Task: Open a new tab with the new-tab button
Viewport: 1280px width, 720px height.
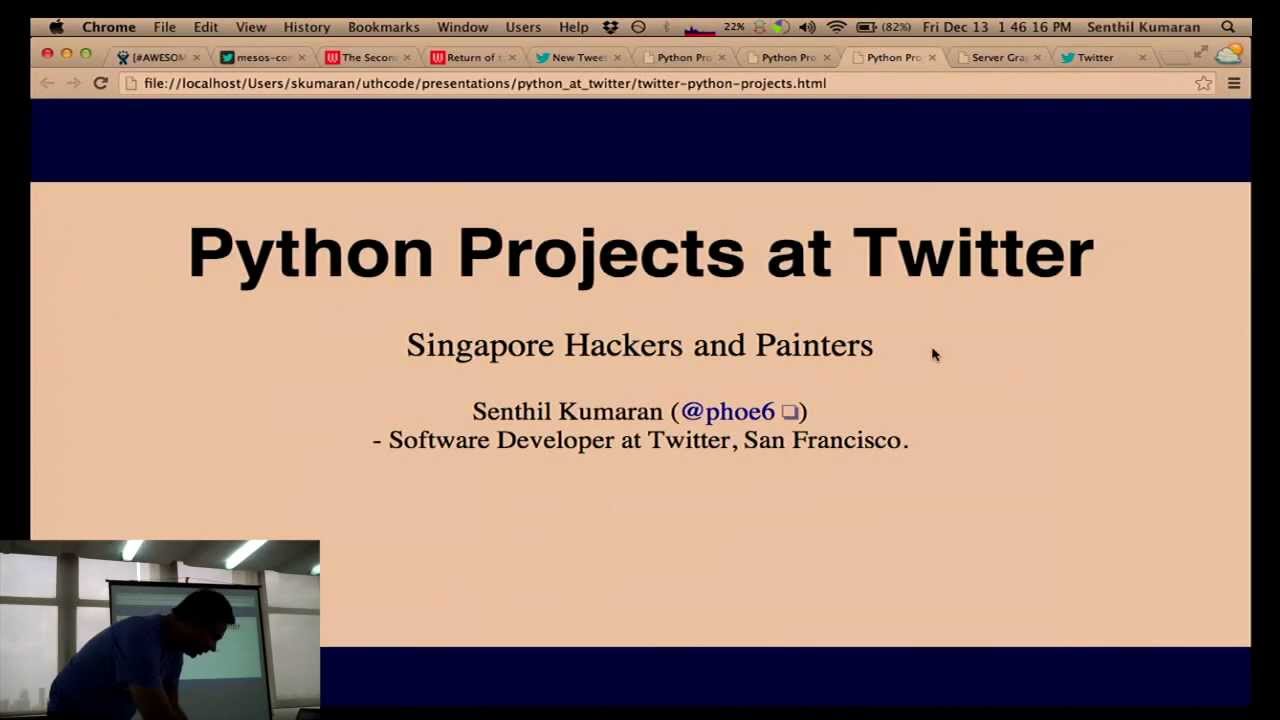Action: point(1175,58)
